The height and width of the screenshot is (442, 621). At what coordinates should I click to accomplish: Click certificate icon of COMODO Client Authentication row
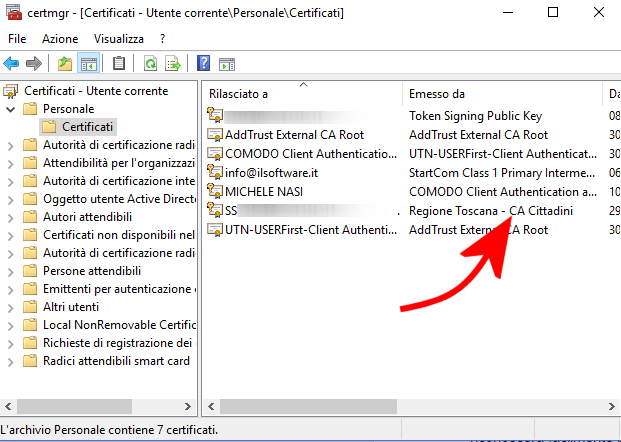pos(215,154)
